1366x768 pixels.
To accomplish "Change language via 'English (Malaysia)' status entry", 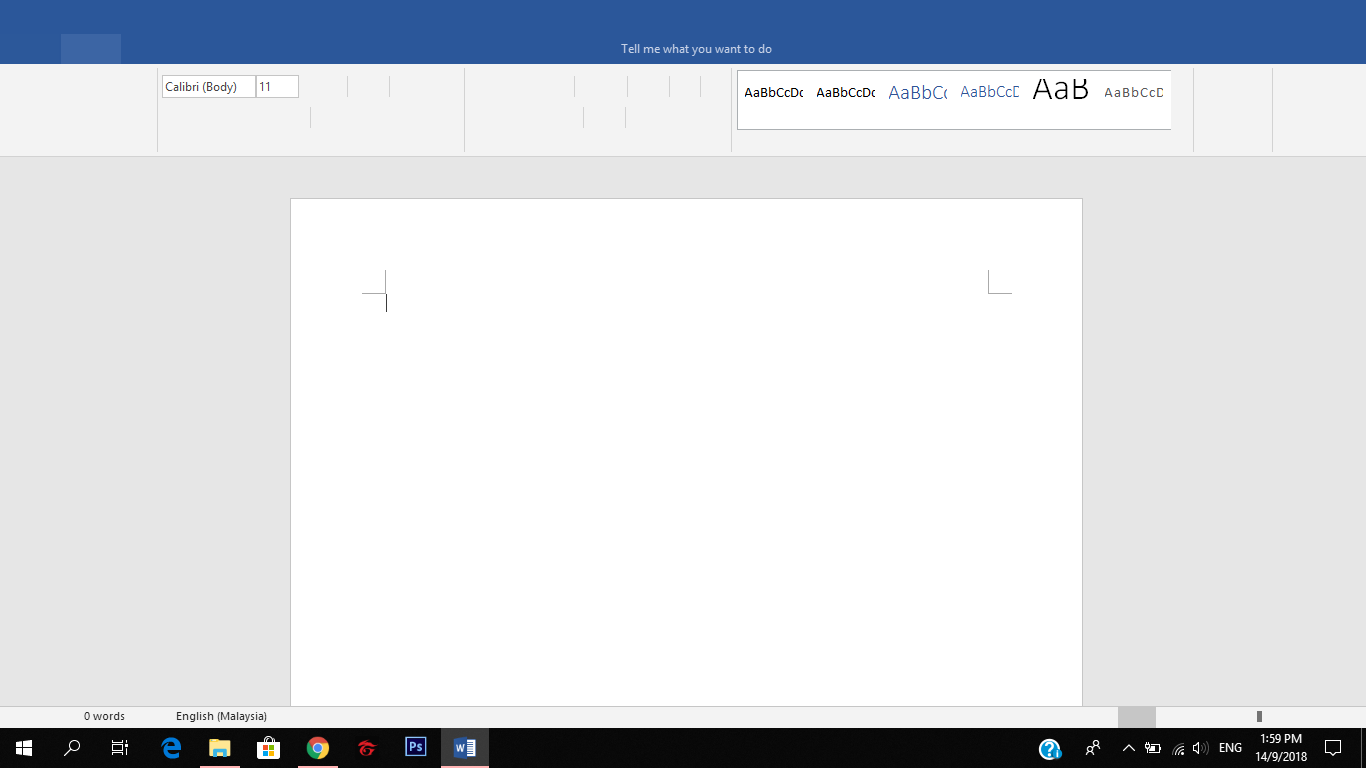I will [221, 716].
